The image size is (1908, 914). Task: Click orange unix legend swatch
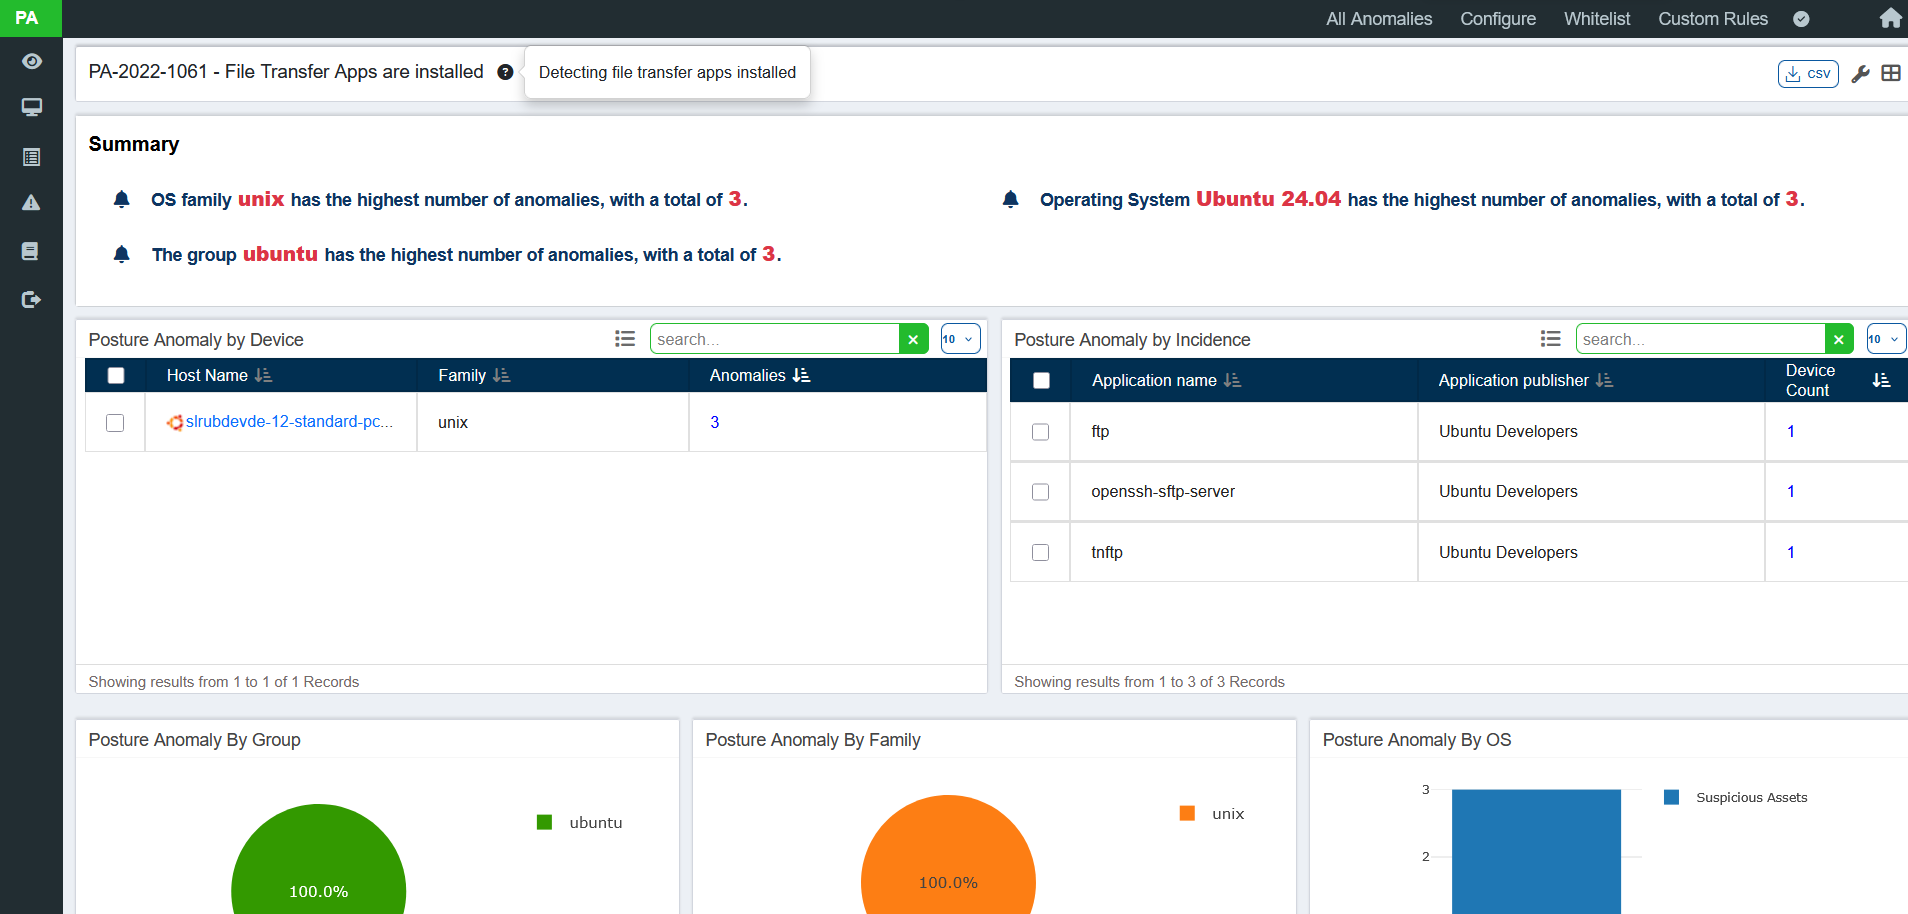click(x=1188, y=813)
